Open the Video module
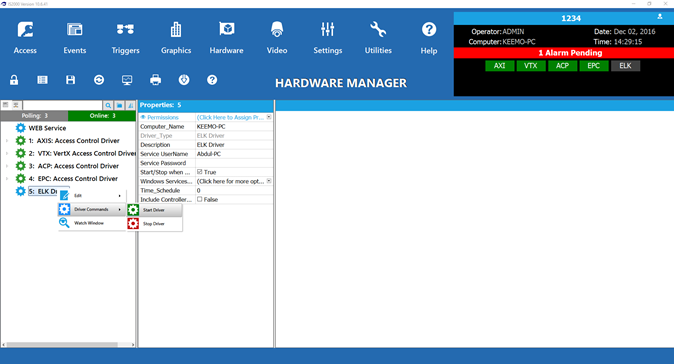This screenshot has height=364, width=674. tap(277, 37)
